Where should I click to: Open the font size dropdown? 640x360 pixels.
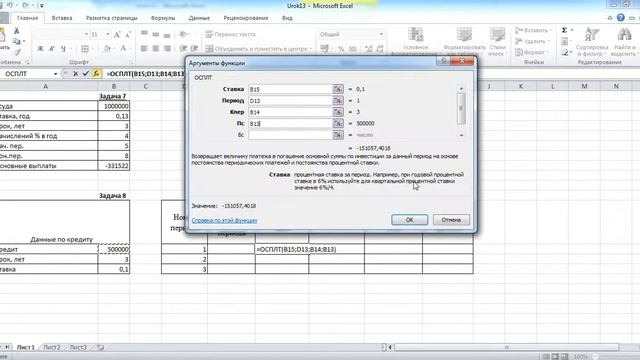coord(108,35)
